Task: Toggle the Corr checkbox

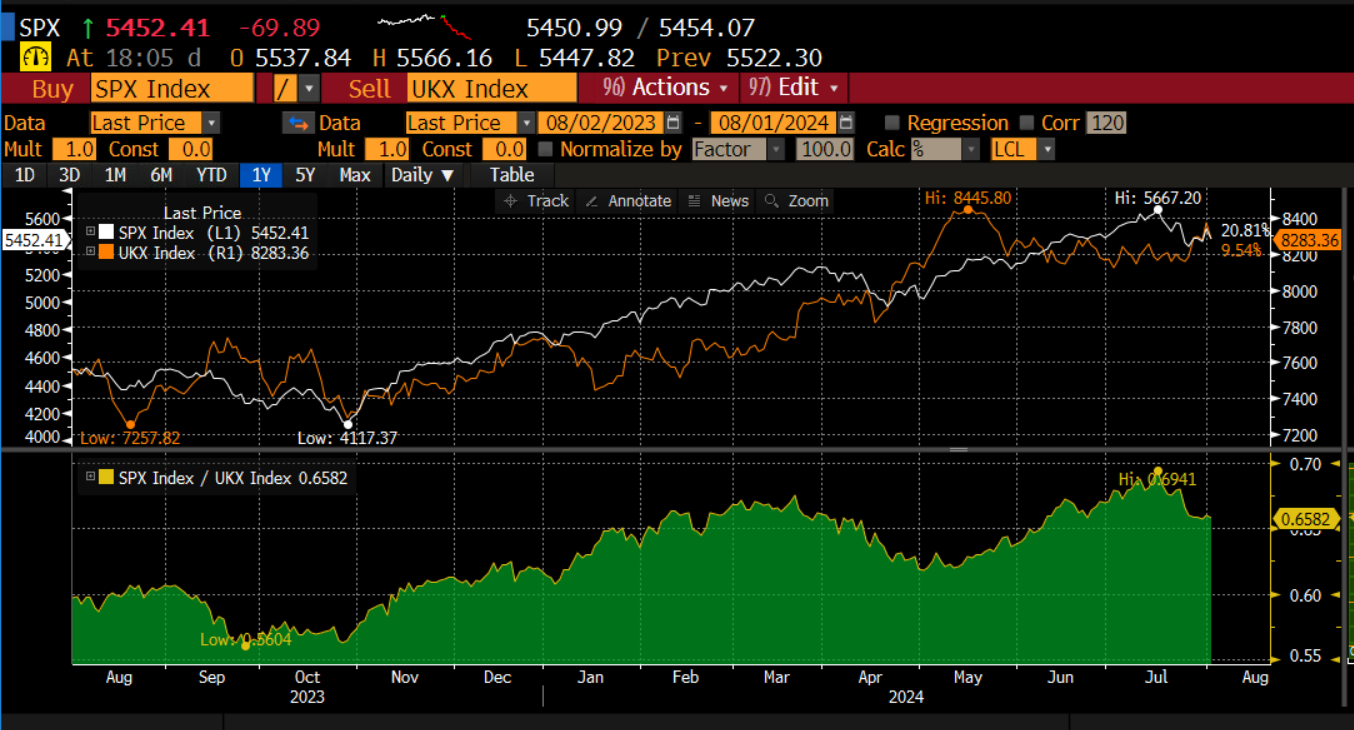Action: (x=1025, y=123)
